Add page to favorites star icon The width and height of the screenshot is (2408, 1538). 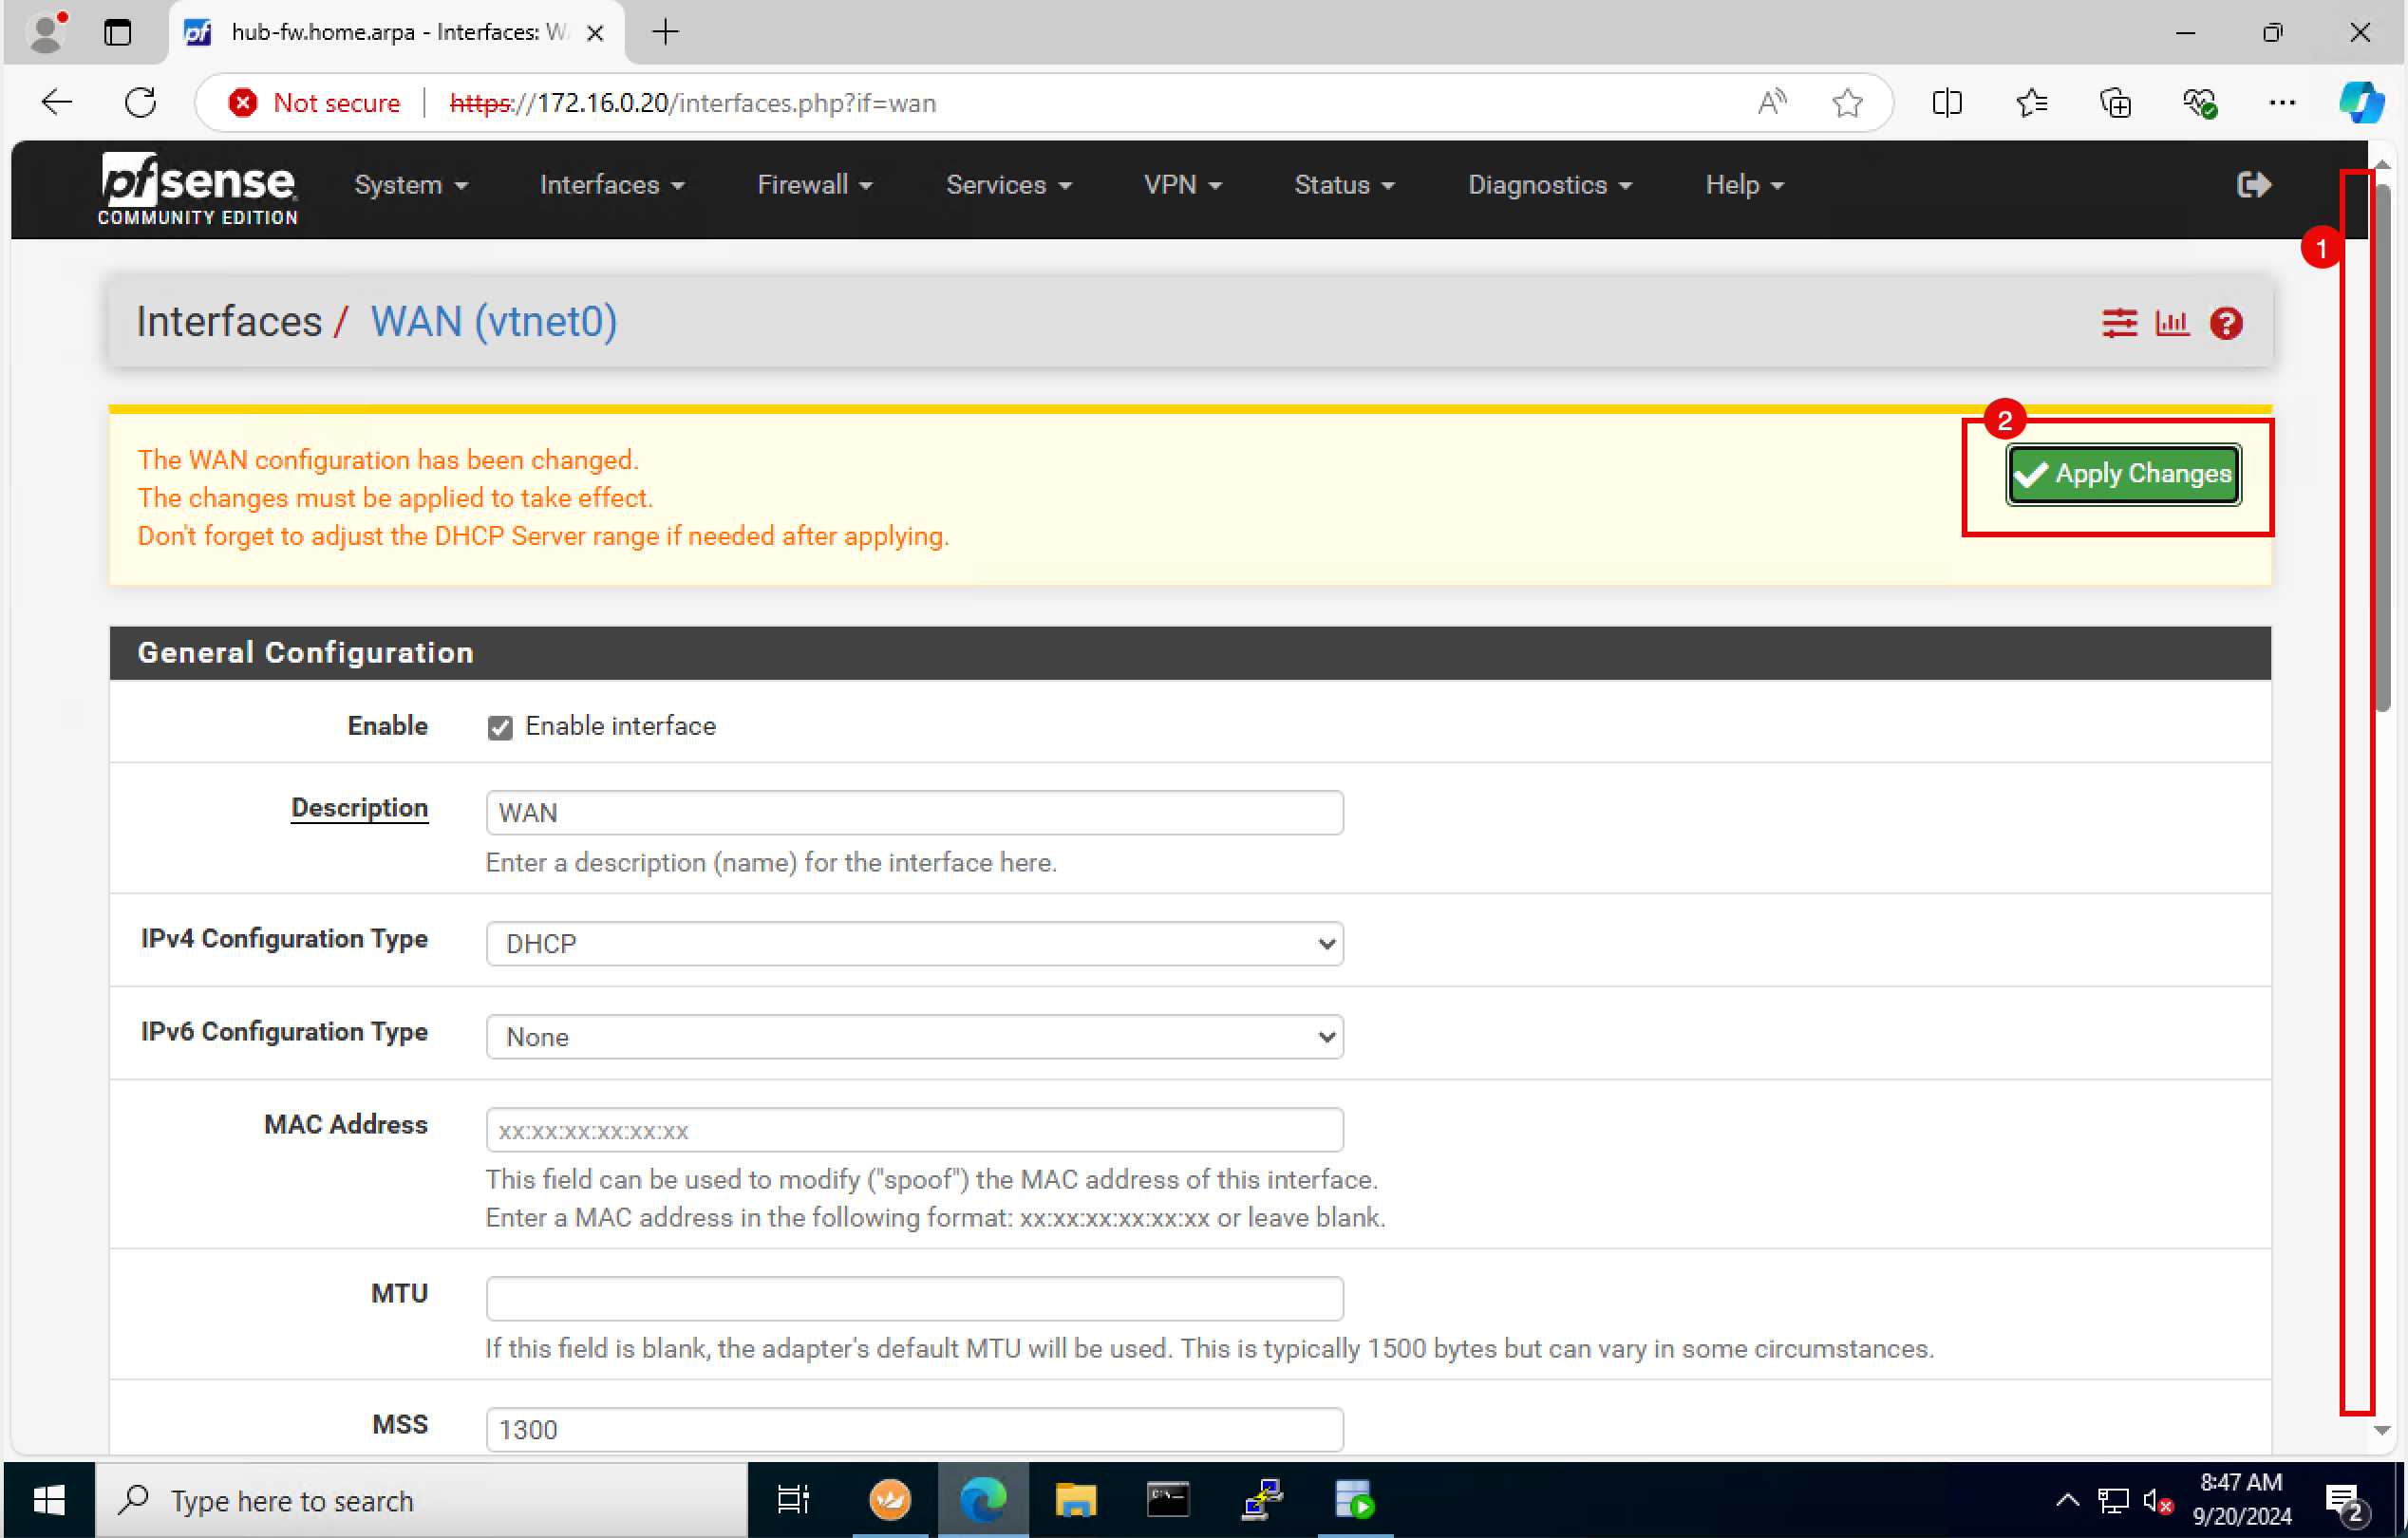(1847, 103)
